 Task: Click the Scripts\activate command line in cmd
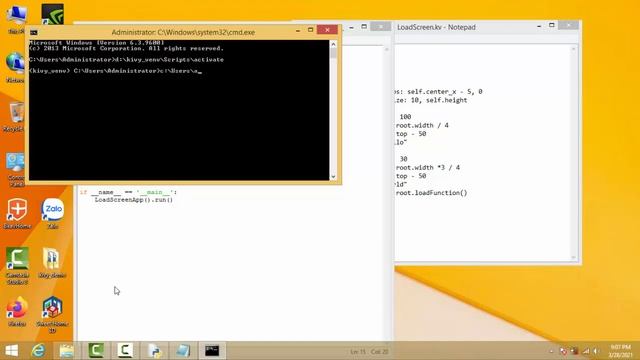click(126, 60)
